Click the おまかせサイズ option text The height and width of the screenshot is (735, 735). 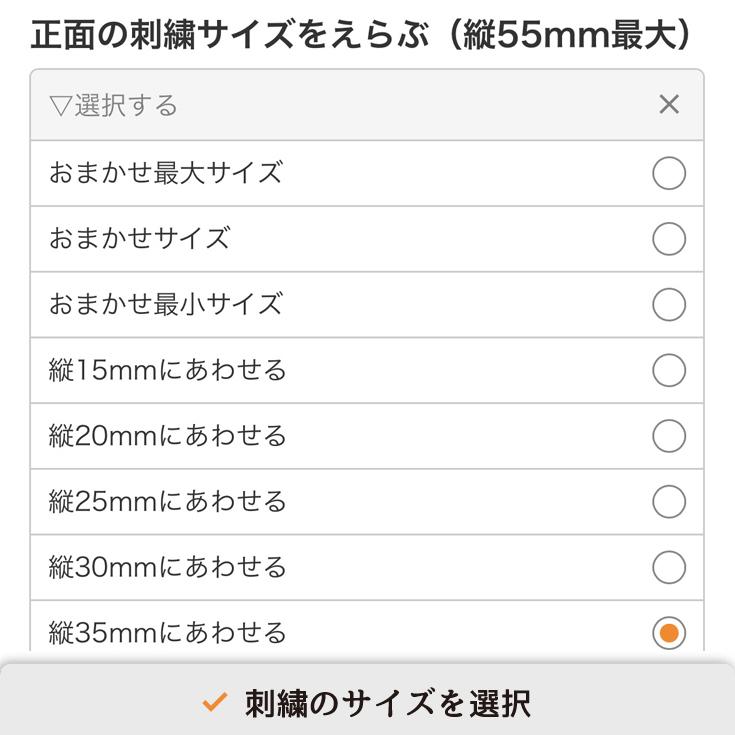pyautogui.click(x=139, y=239)
